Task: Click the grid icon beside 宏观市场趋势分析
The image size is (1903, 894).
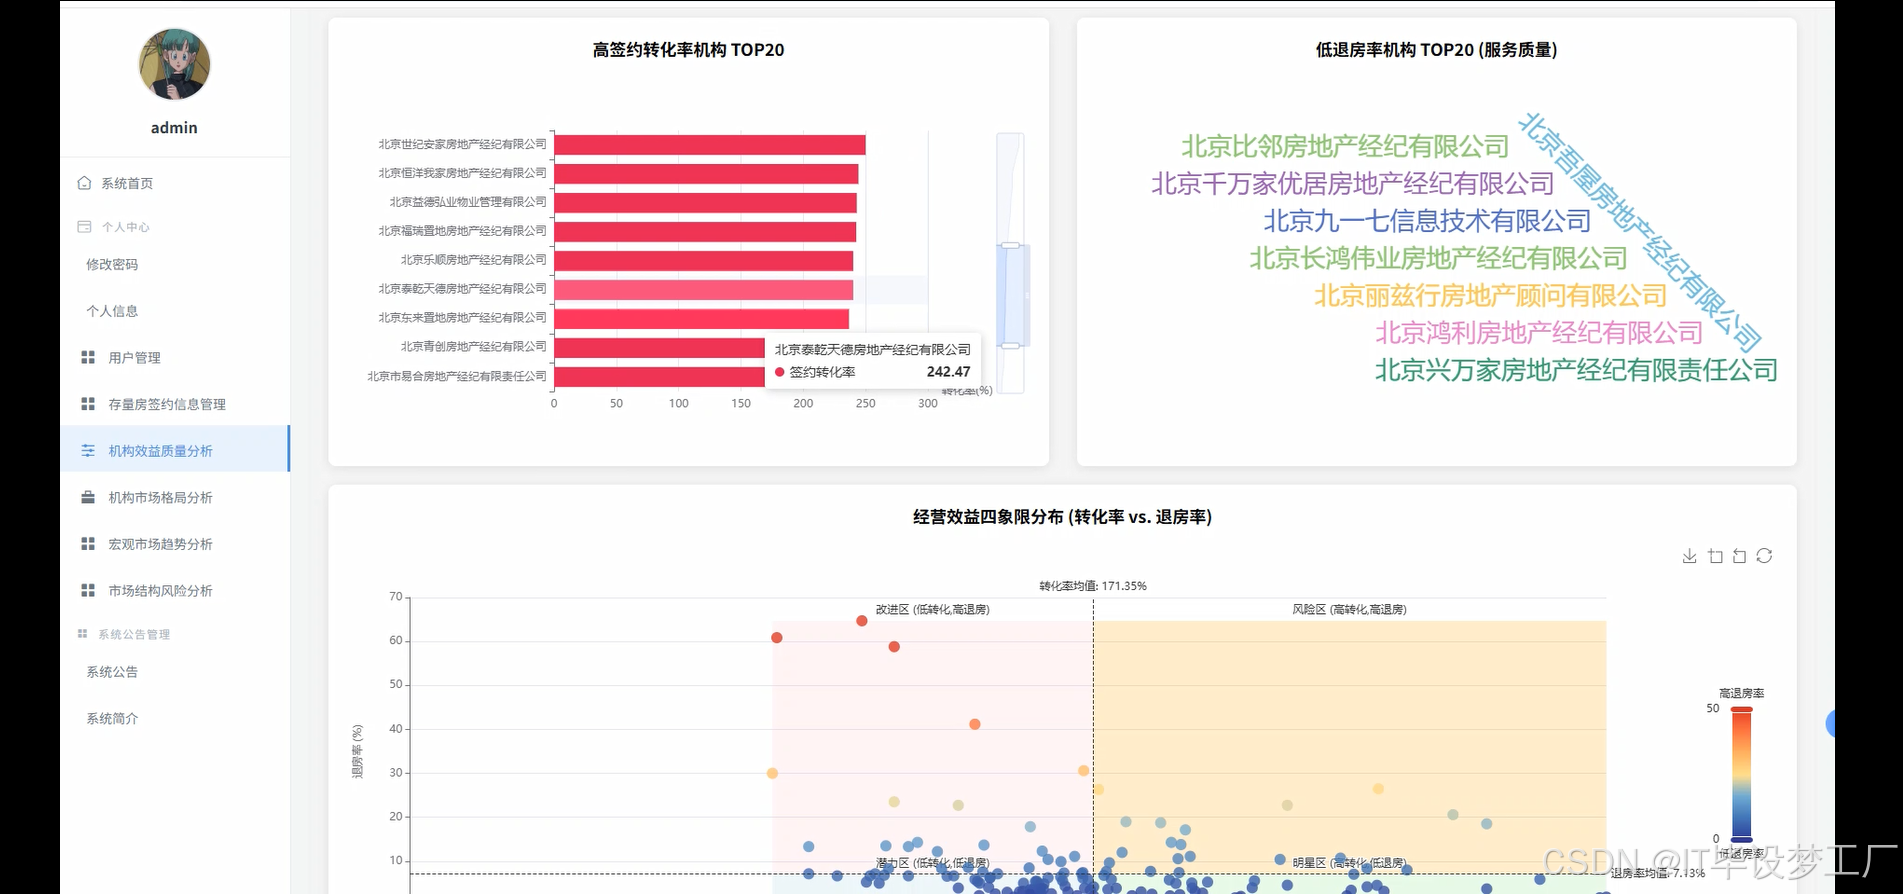Action: (88, 544)
